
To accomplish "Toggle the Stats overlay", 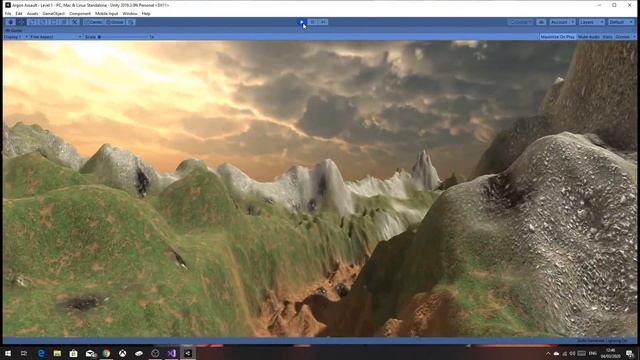I will (607, 37).
